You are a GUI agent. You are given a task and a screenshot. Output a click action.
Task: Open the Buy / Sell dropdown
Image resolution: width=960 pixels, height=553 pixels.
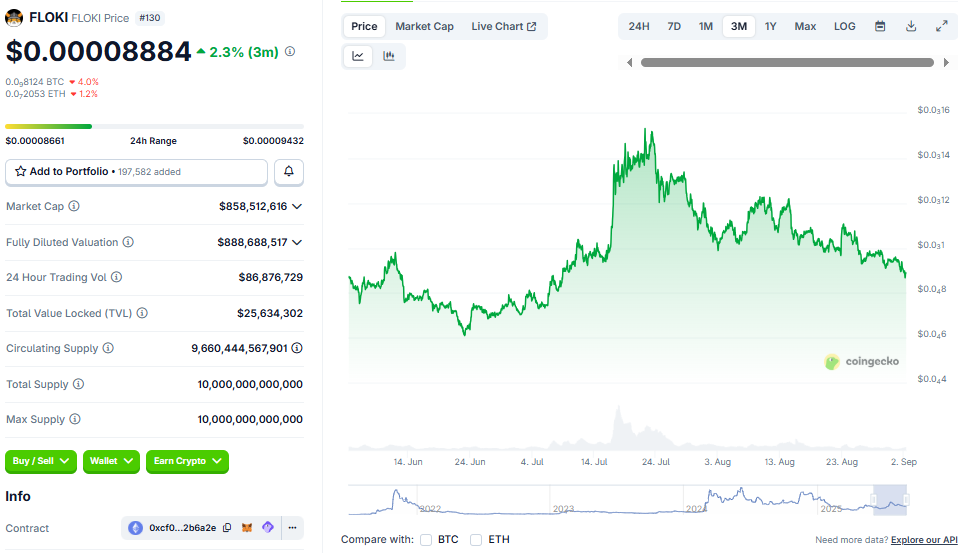41,461
